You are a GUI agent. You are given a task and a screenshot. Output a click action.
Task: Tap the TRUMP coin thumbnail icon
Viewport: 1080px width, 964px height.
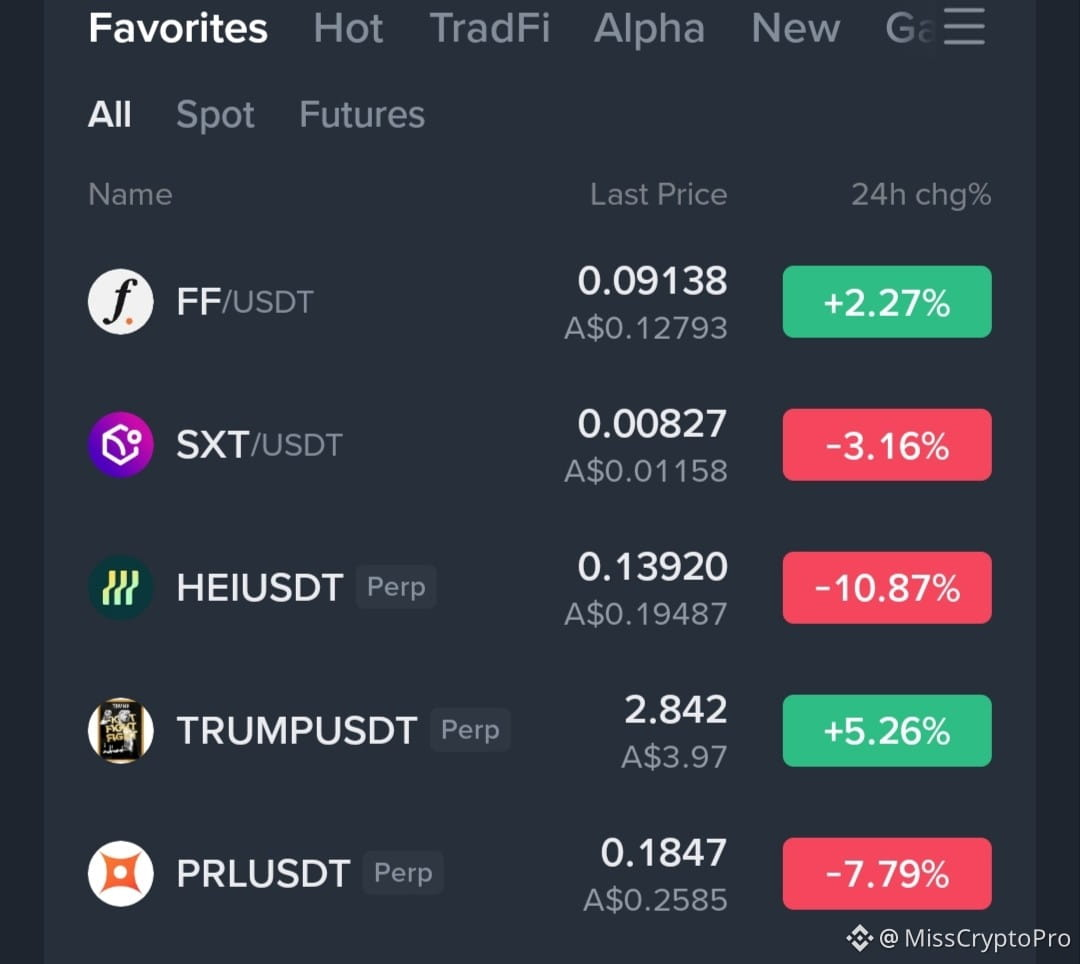coord(121,731)
